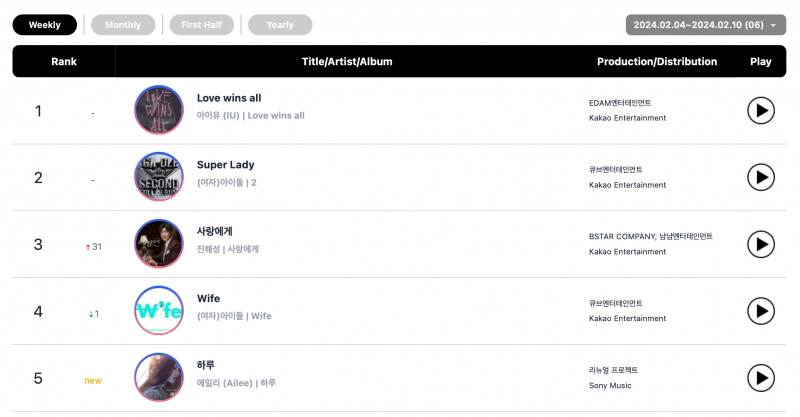Open the Wife song title link

[x=208, y=299]
